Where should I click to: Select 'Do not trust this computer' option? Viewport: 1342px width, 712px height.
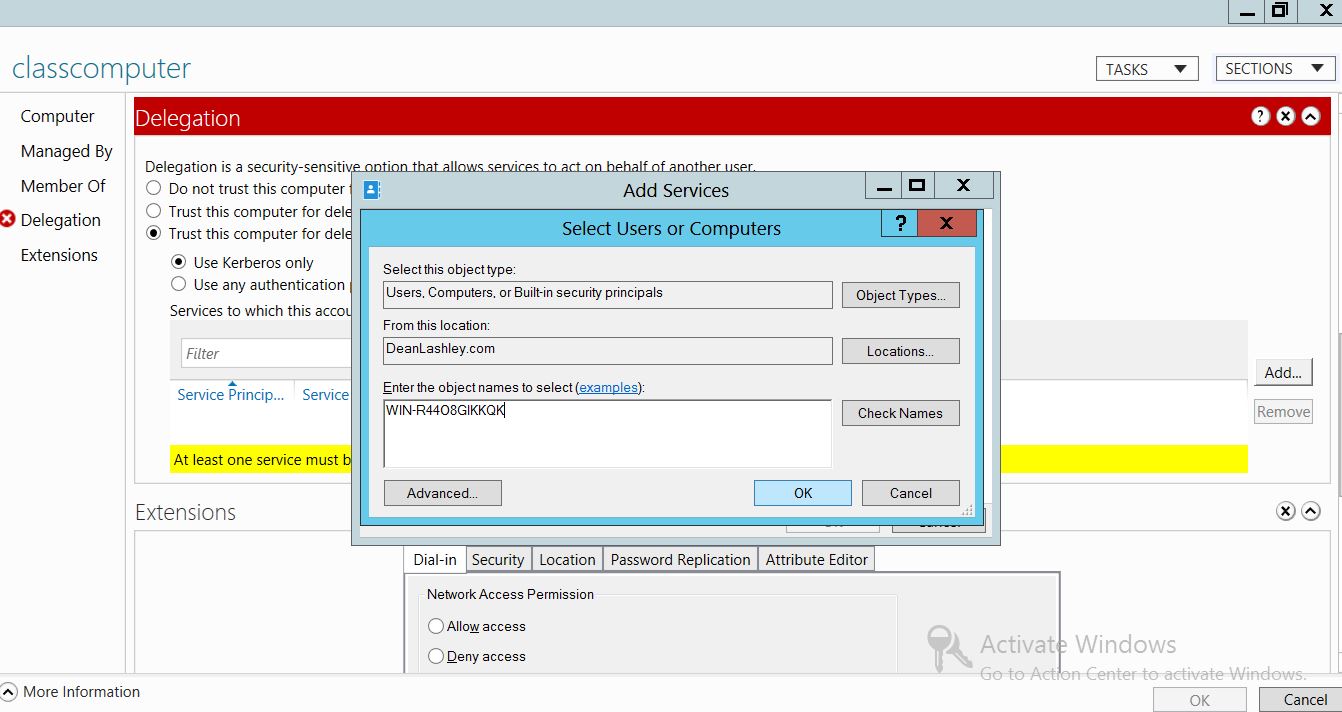pos(154,188)
